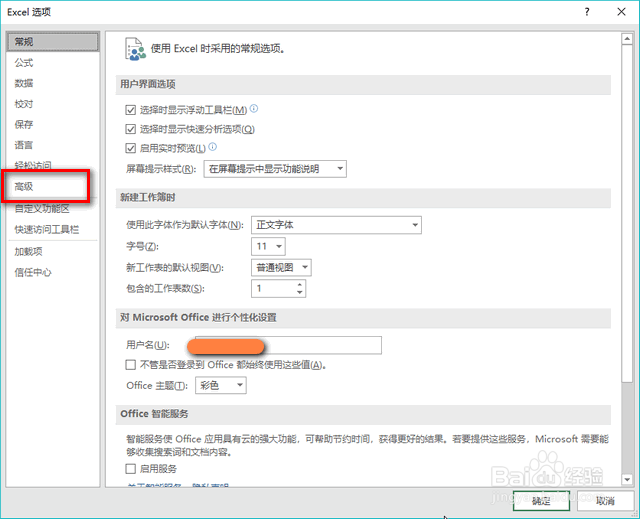Close the Excel 选项 dialog
This screenshot has height=519, width=640.
621,12
